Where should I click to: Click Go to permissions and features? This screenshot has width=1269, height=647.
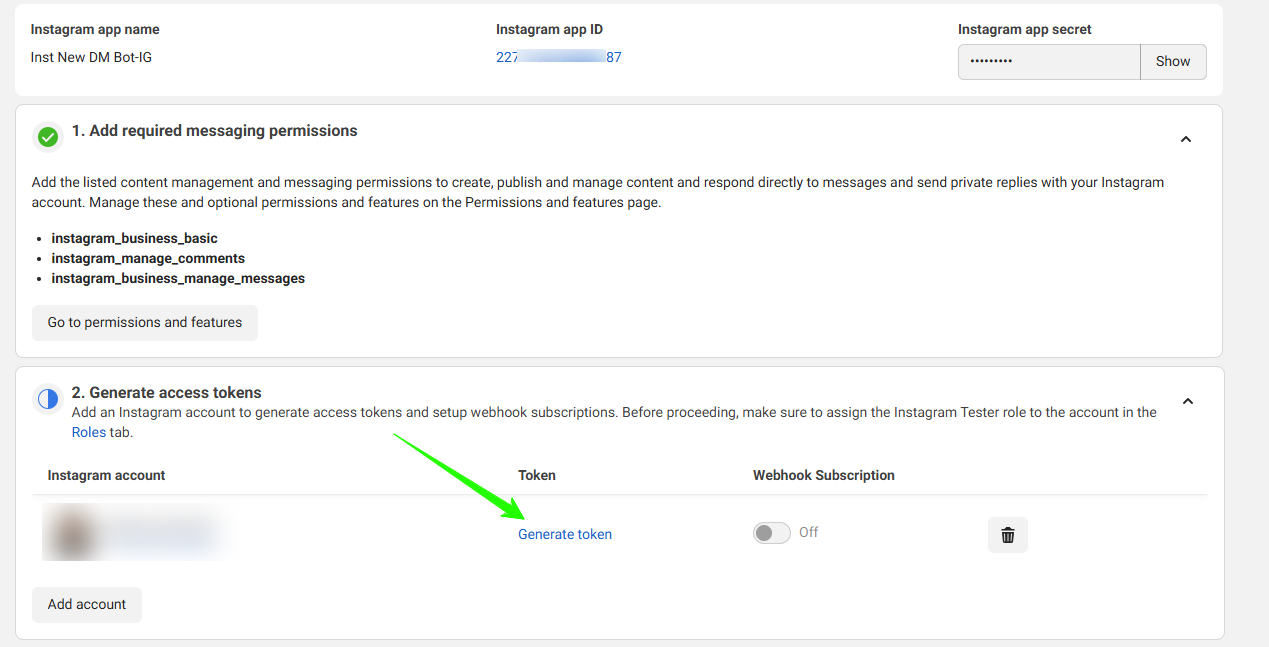tap(145, 322)
